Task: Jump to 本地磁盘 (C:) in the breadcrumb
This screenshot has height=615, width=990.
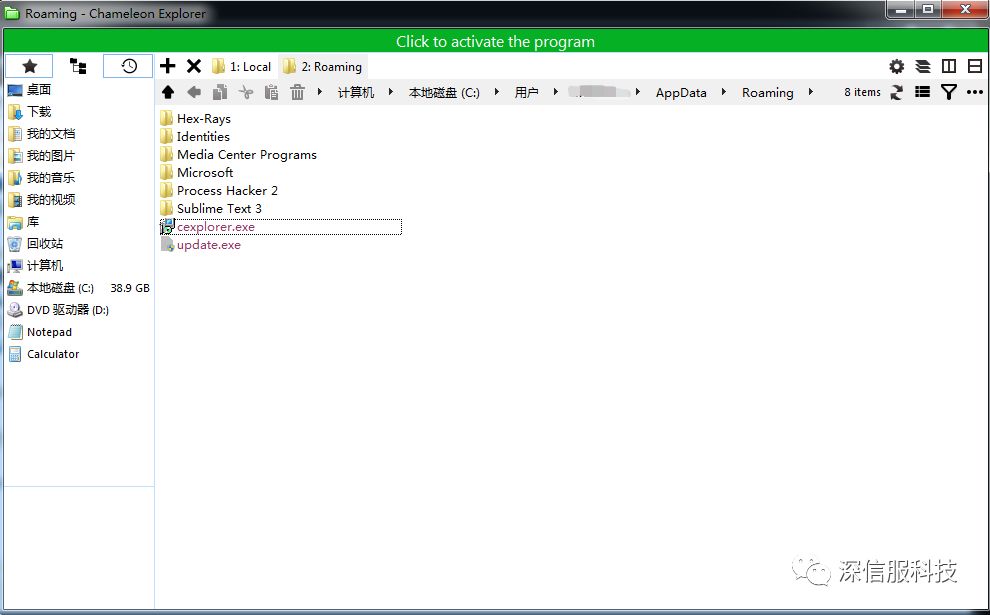Action: point(444,92)
